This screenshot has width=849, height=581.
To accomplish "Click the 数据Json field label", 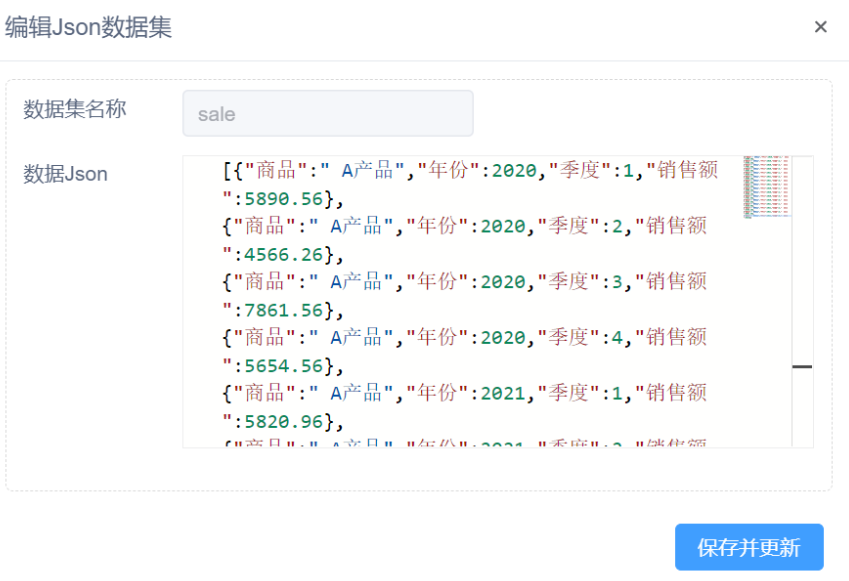I will 65,174.
